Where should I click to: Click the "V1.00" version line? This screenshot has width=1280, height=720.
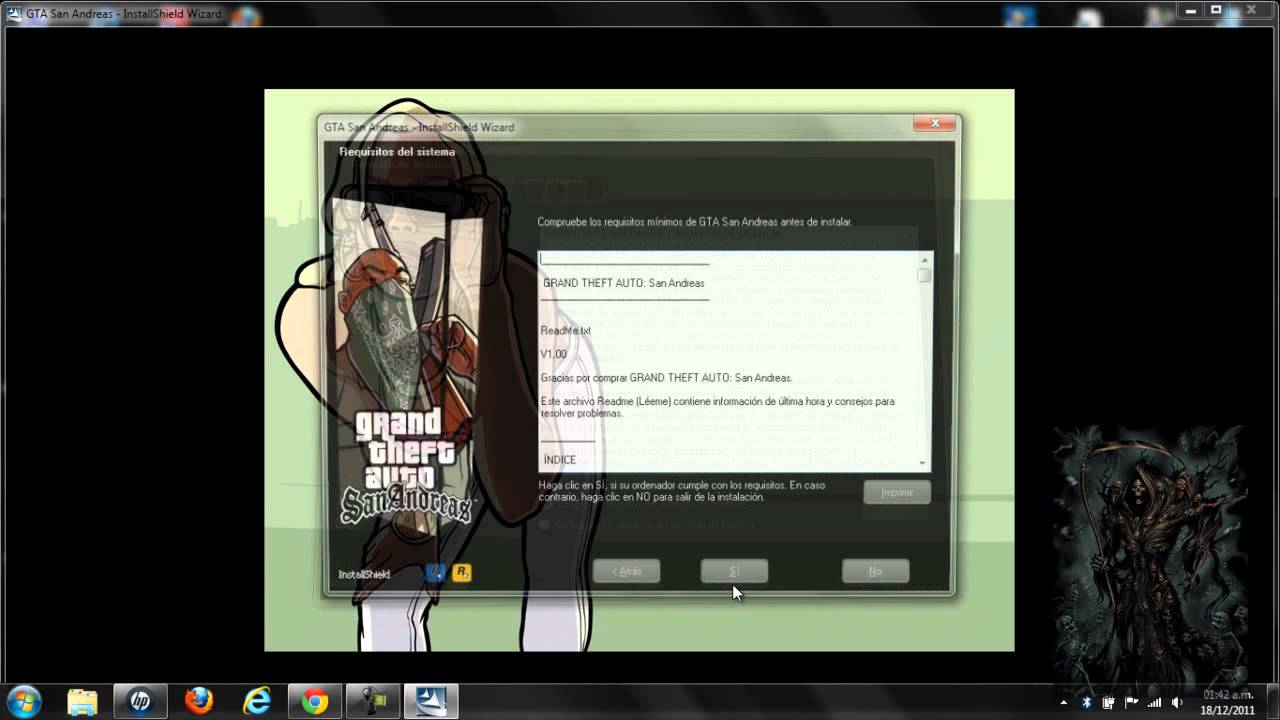coord(554,354)
